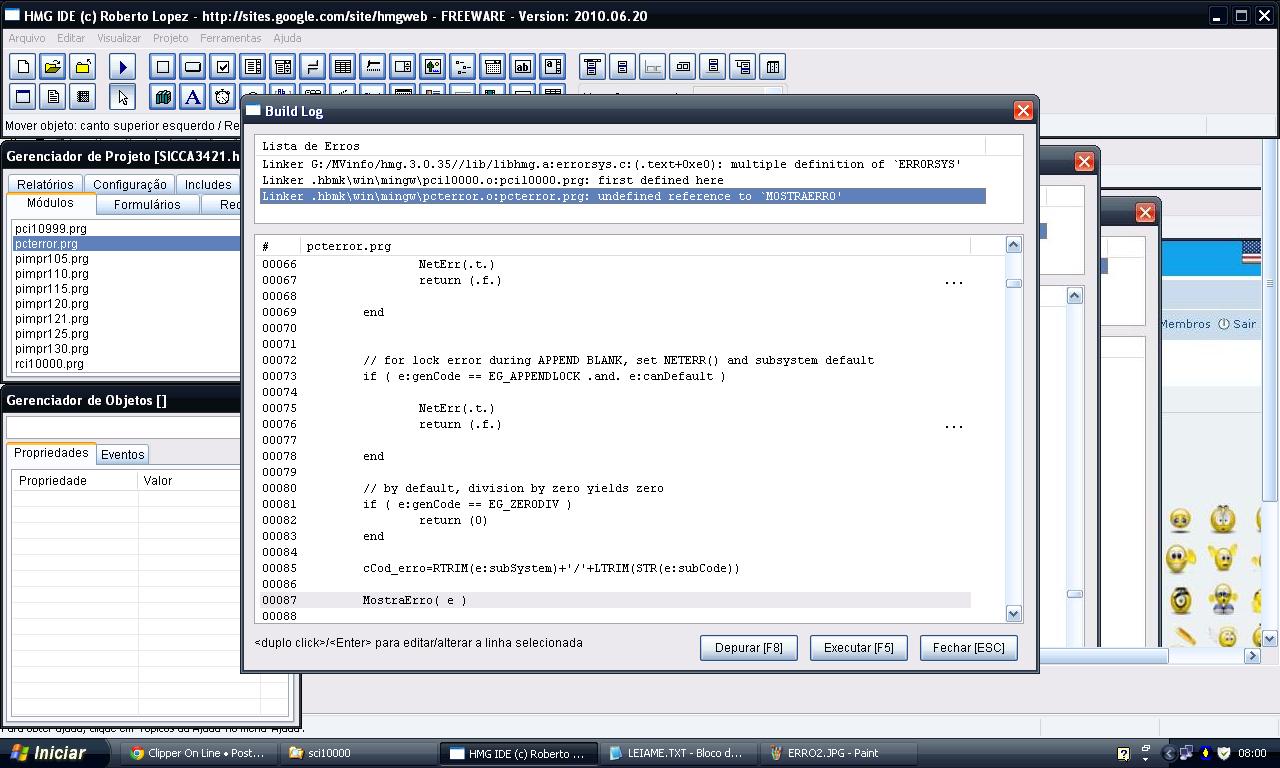Select the Label 'A' control tool
The width and height of the screenshot is (1280, 768).
point(193,97)
